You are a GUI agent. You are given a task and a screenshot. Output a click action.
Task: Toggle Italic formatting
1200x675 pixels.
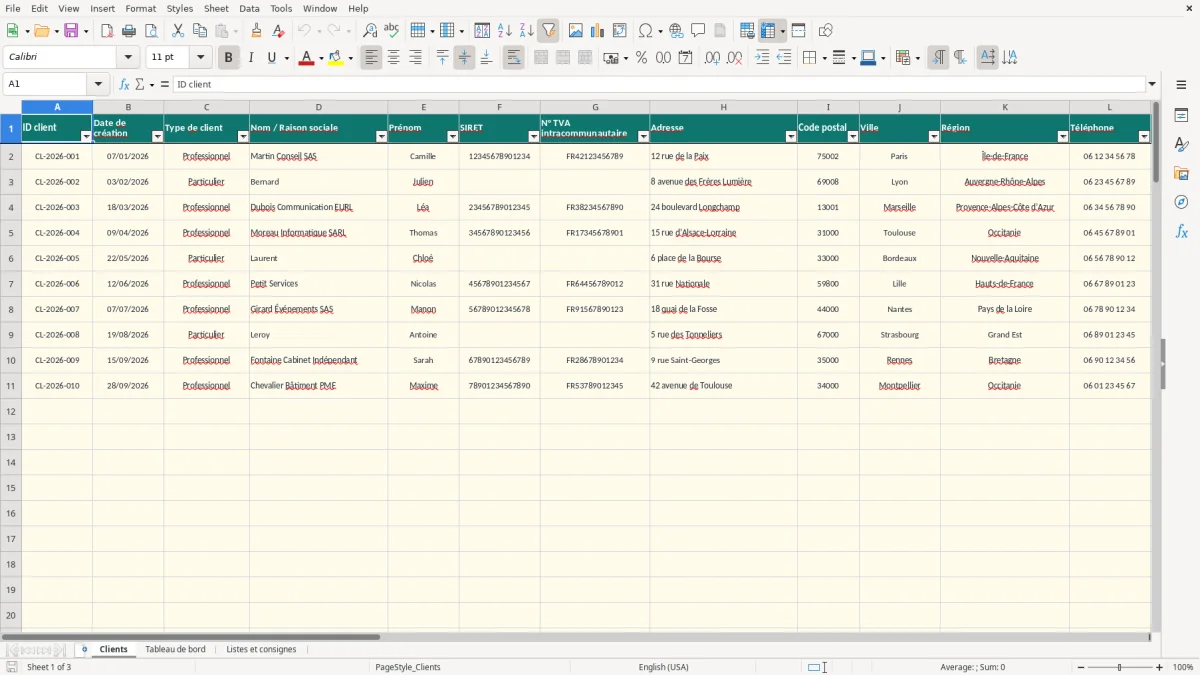tap(250, 58)
